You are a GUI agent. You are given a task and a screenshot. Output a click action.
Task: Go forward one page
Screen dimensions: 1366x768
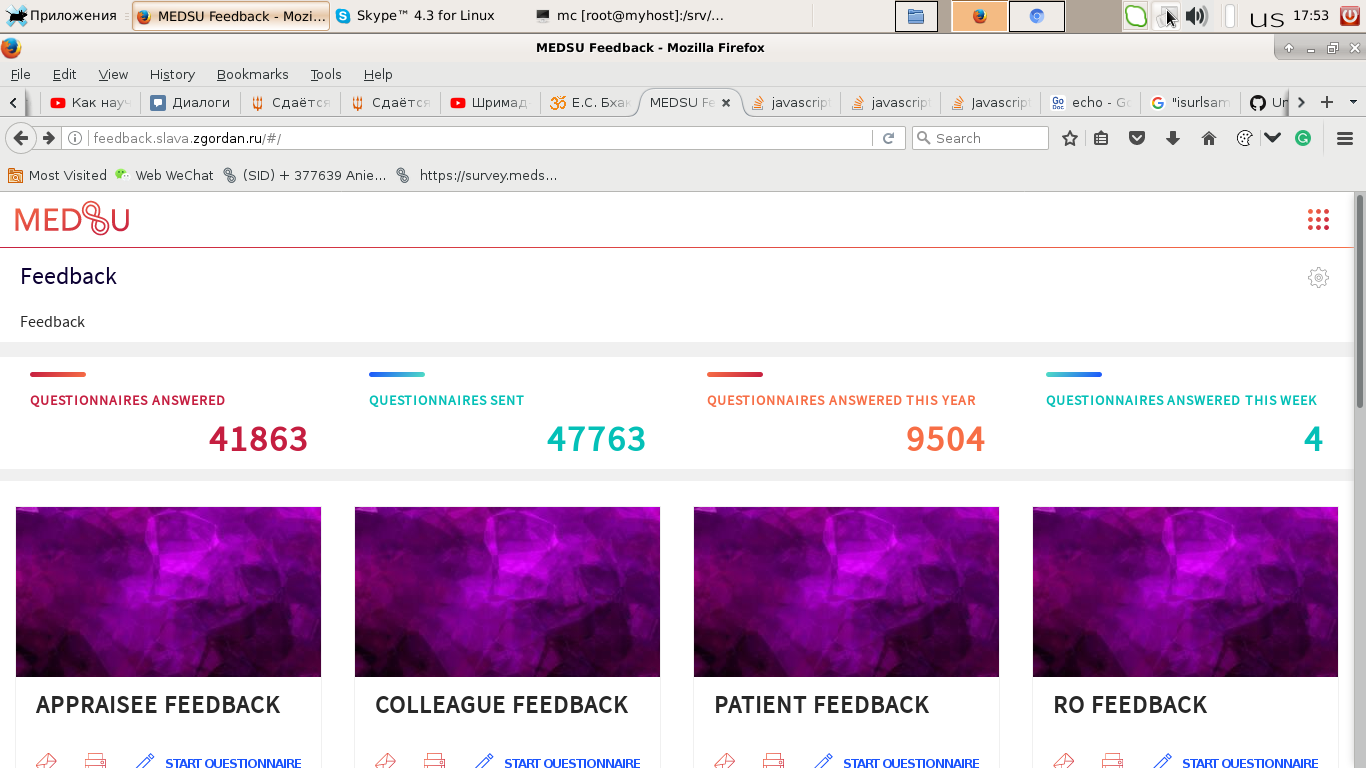coord(48,138)
